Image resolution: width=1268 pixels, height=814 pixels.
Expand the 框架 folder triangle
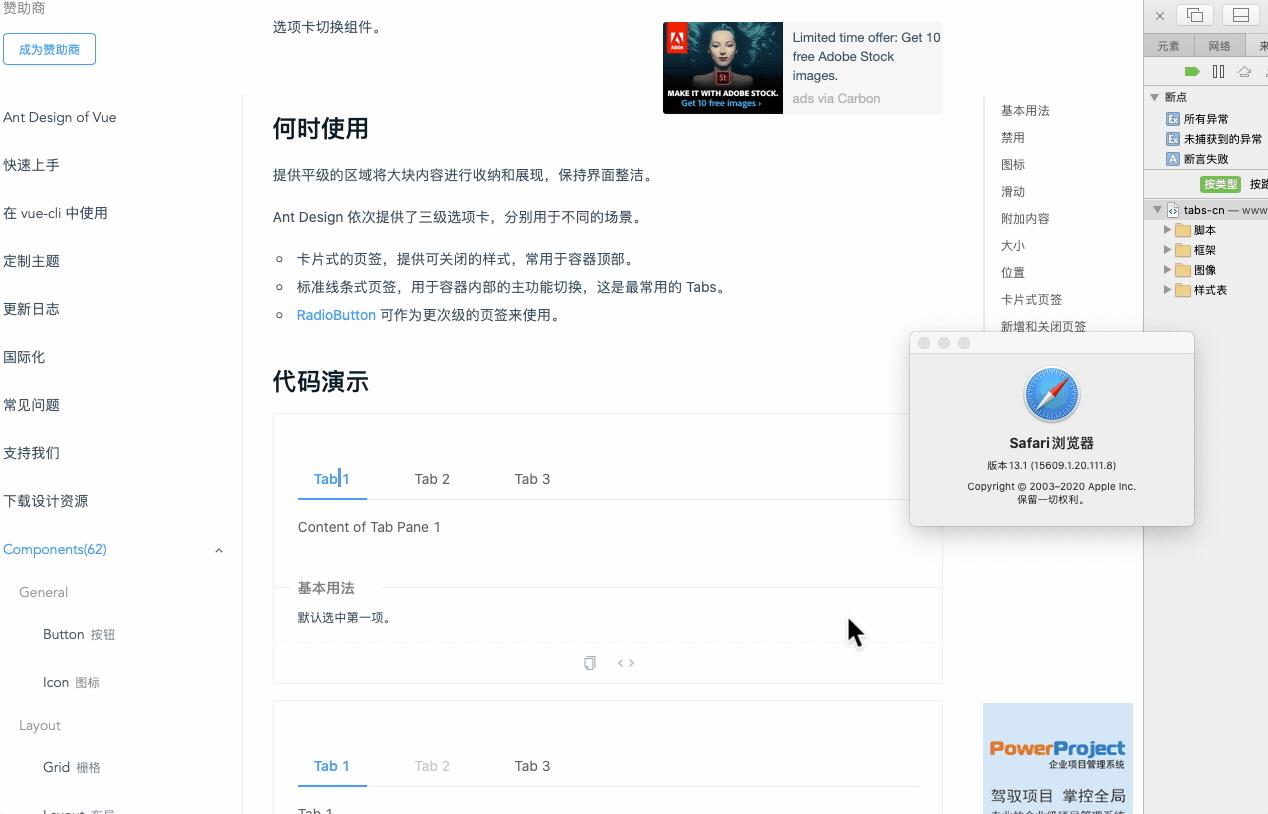pos(1167,250)
